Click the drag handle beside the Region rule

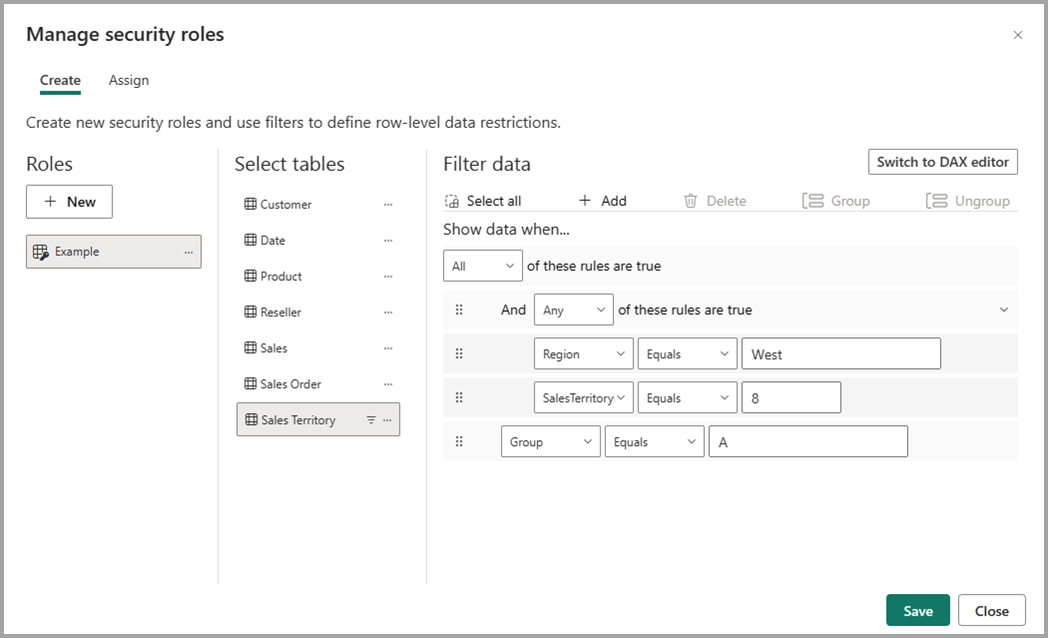coord(459,354)
